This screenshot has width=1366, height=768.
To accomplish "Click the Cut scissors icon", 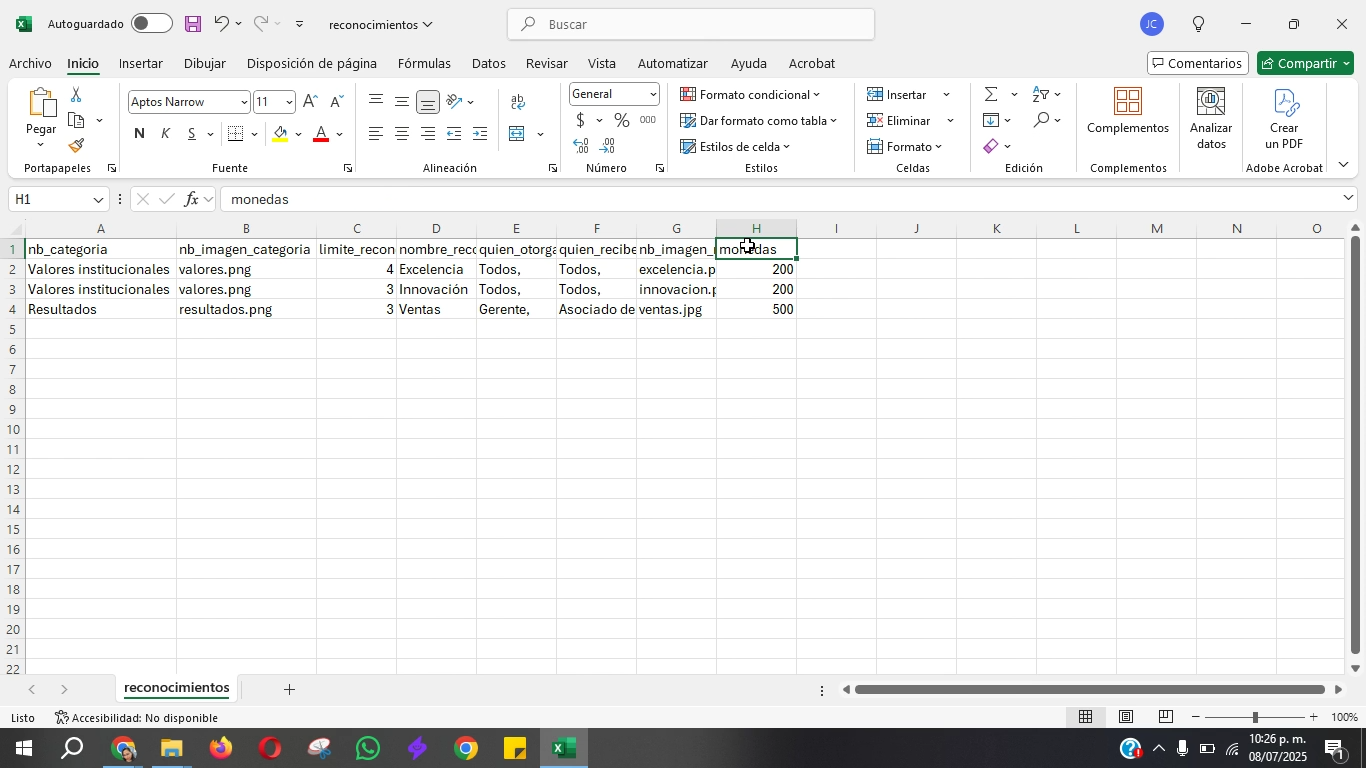I will (x=76, y=94).
